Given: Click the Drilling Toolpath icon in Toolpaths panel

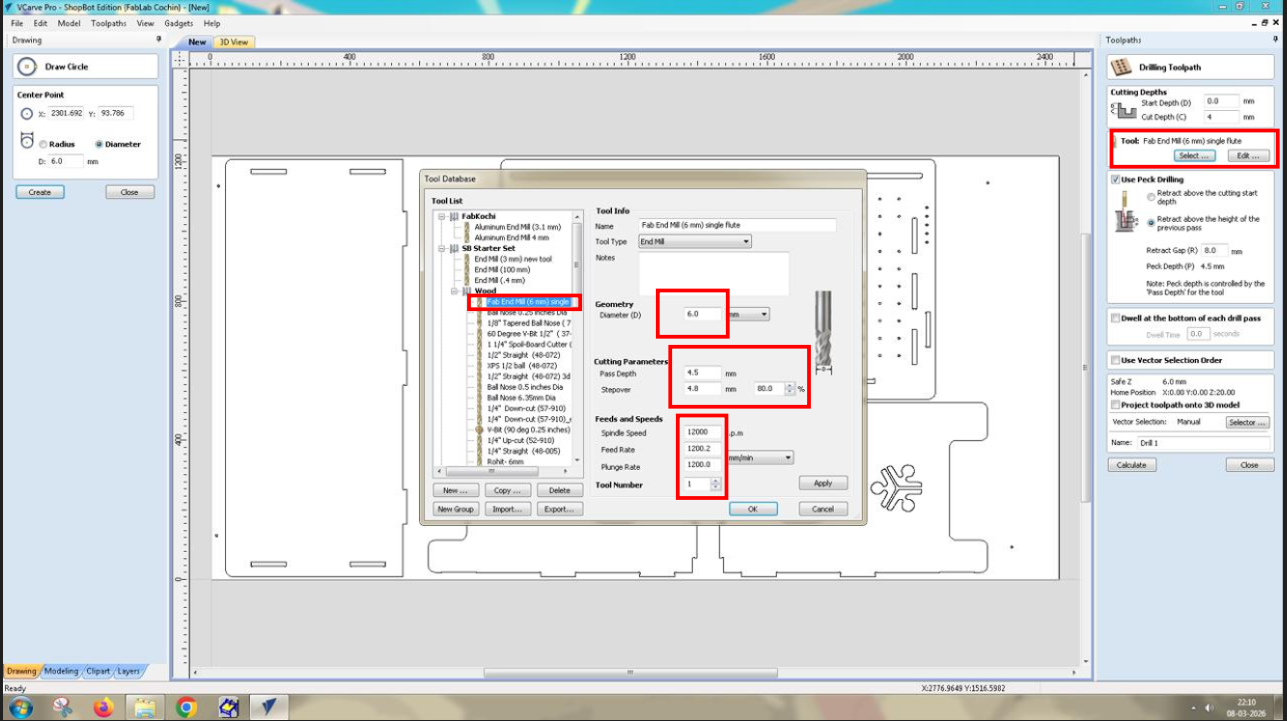Looking at the screenshot, I should click(x=1122, y=67).
